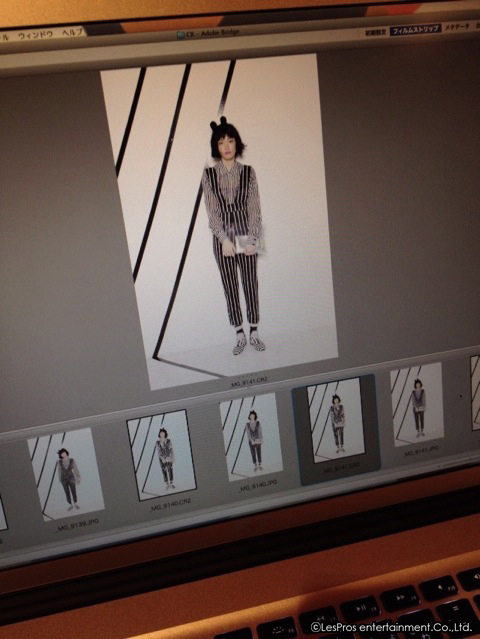Click the _MG_9139.JPG filename label
Viewport: 480px width, 639px height.
78,525
